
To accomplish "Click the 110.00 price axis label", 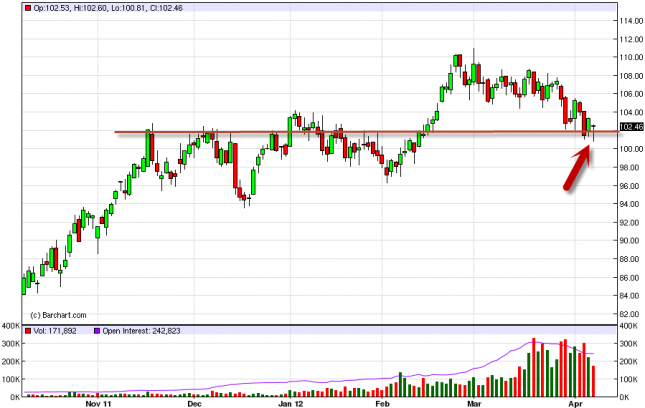I will click(631, 57).
